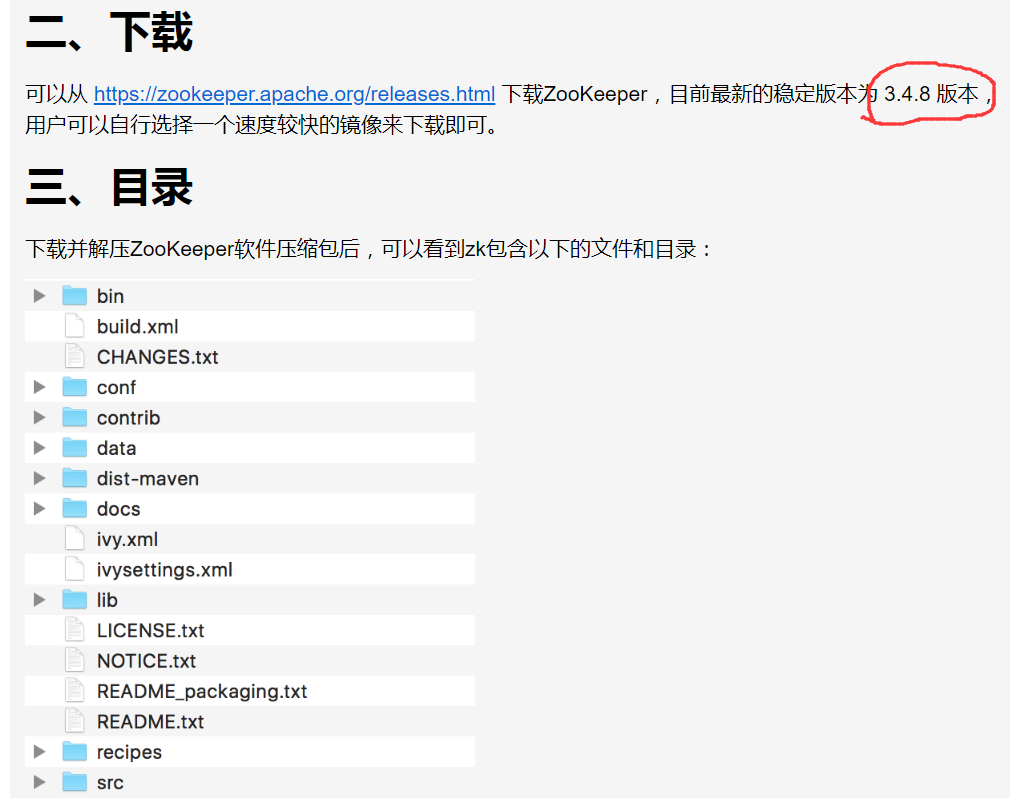Expand the lib folder triangle
The width and height of the screenshot is (1010, 798).
tap(40, 600)
